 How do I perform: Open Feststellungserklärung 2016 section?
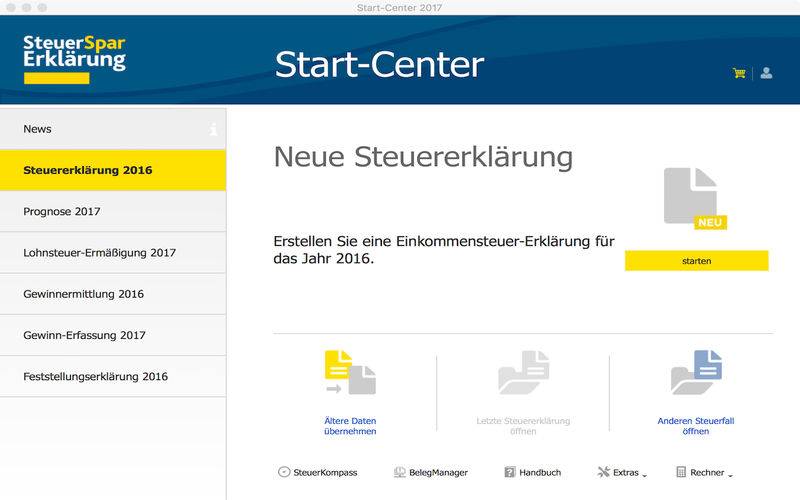point(113,377)
